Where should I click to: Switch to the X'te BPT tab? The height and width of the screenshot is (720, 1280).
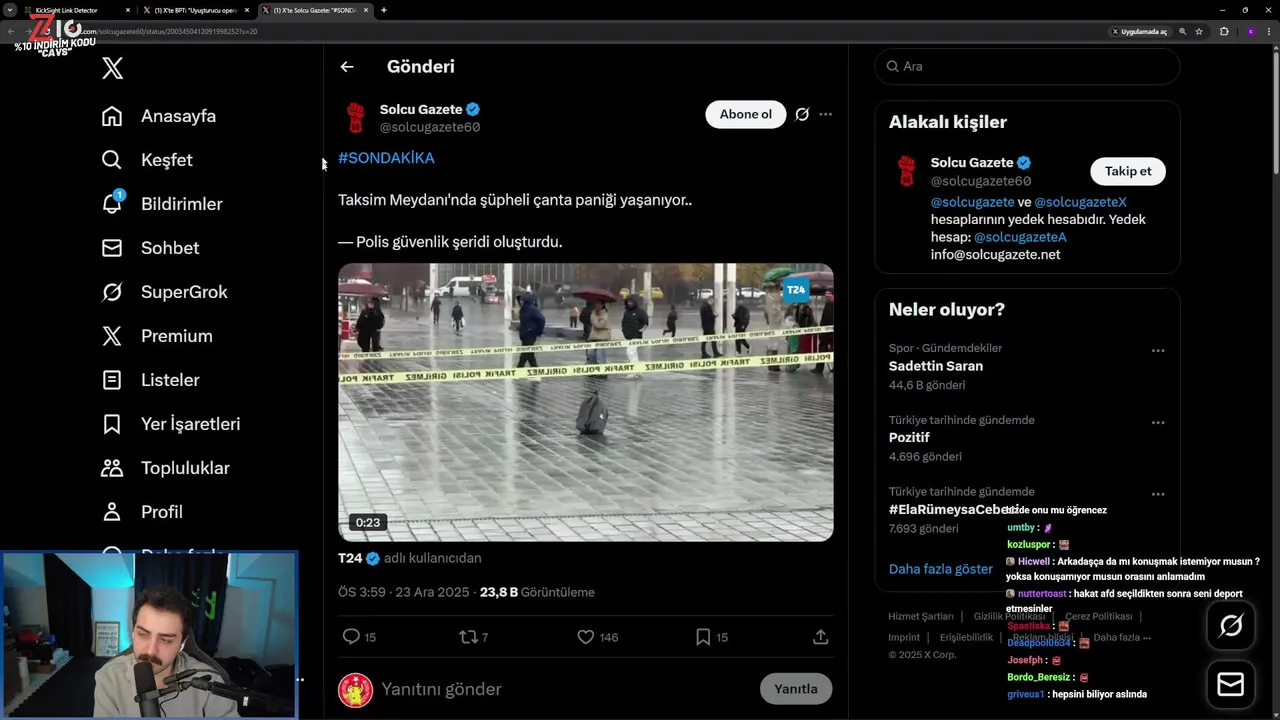point(195,10)
